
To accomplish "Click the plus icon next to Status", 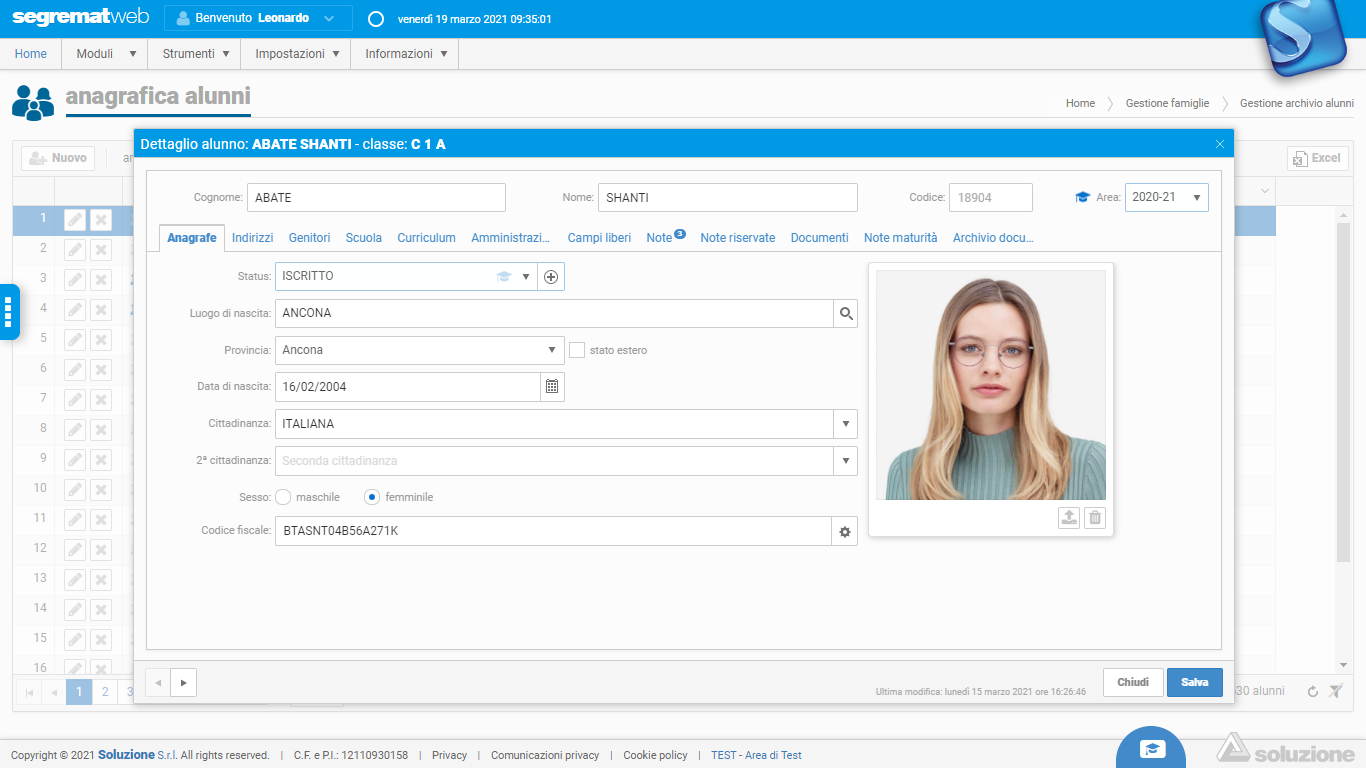I will 551,277.
